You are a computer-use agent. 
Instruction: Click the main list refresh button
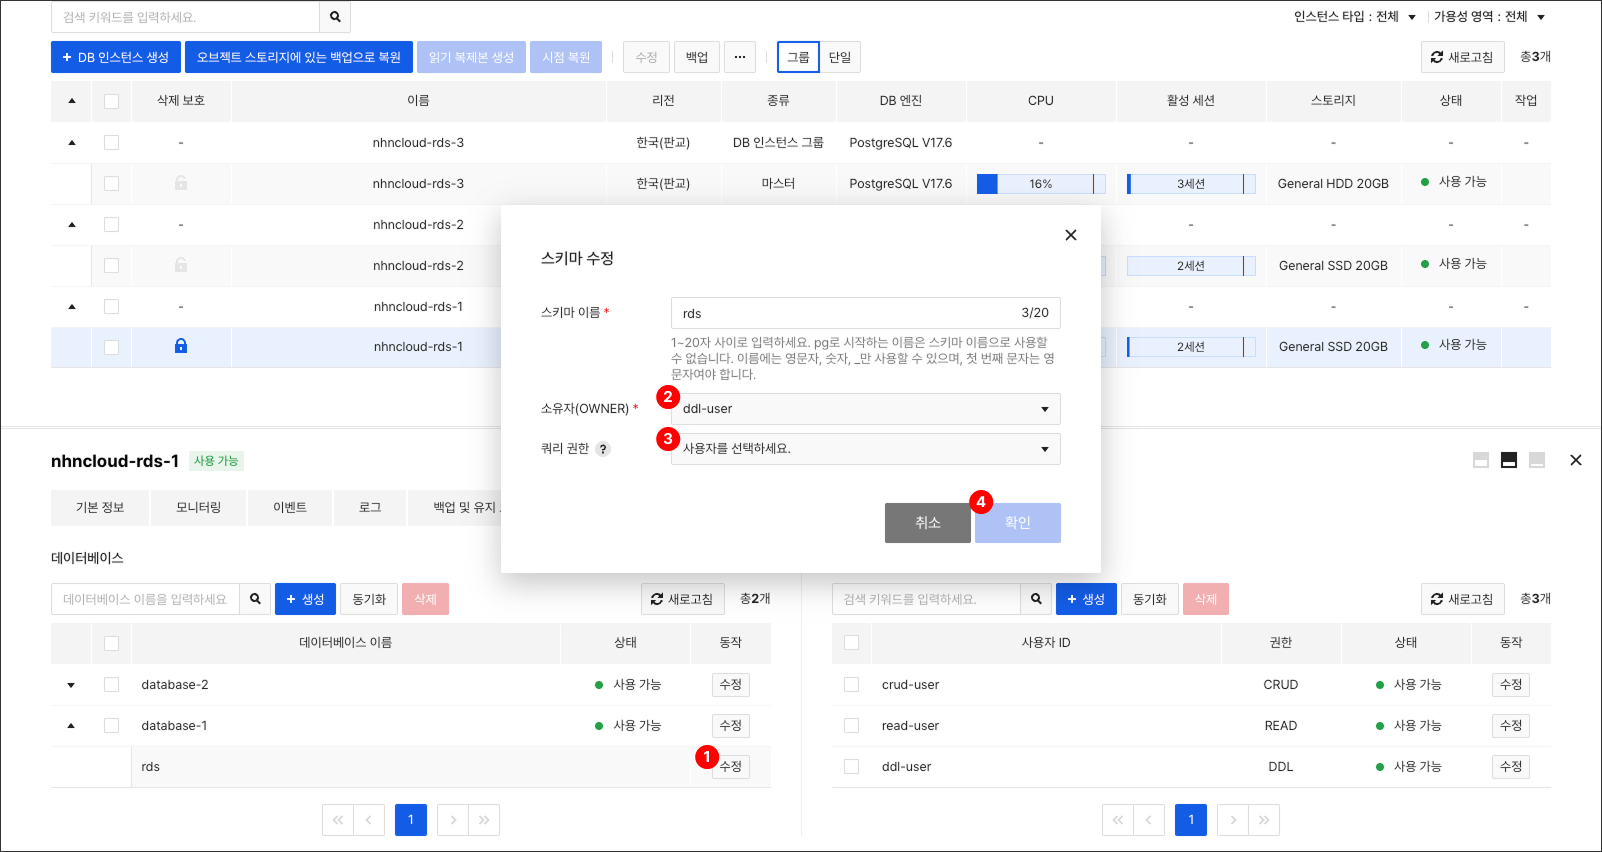click(1462, 57)
